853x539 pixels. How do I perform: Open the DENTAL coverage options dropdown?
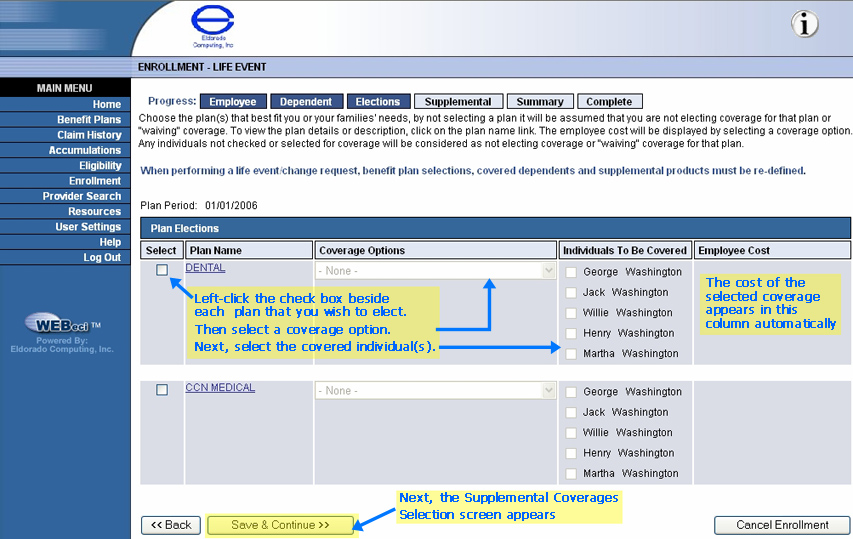pos(435,271)
